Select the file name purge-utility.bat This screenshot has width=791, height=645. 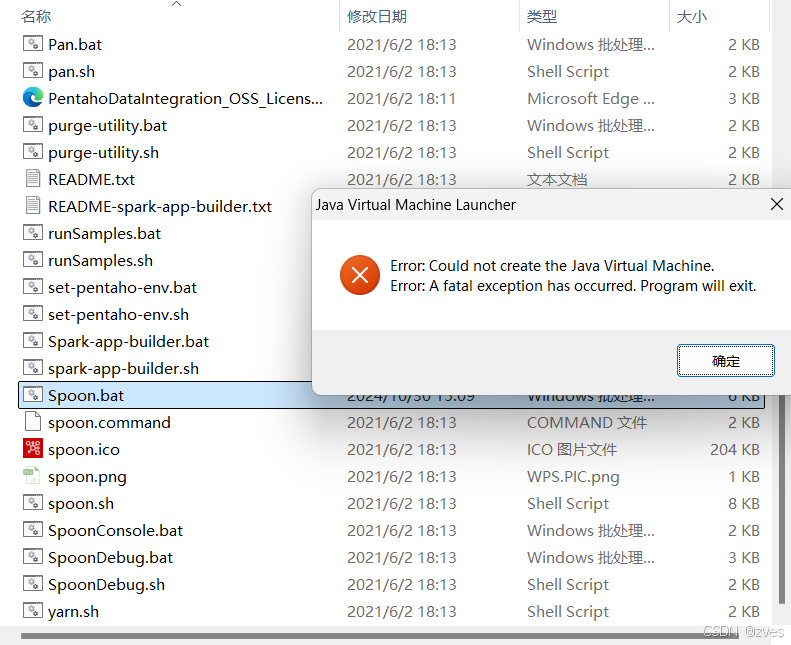pos(107,126)
